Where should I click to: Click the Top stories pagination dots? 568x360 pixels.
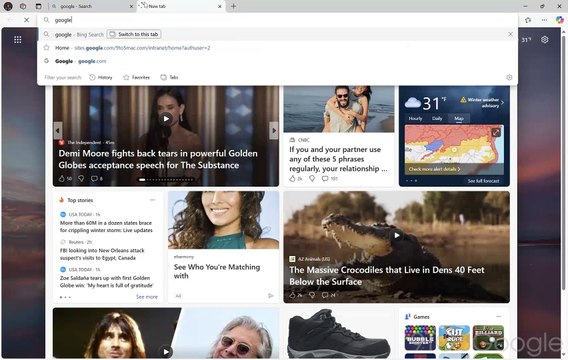tap(65, 297)
